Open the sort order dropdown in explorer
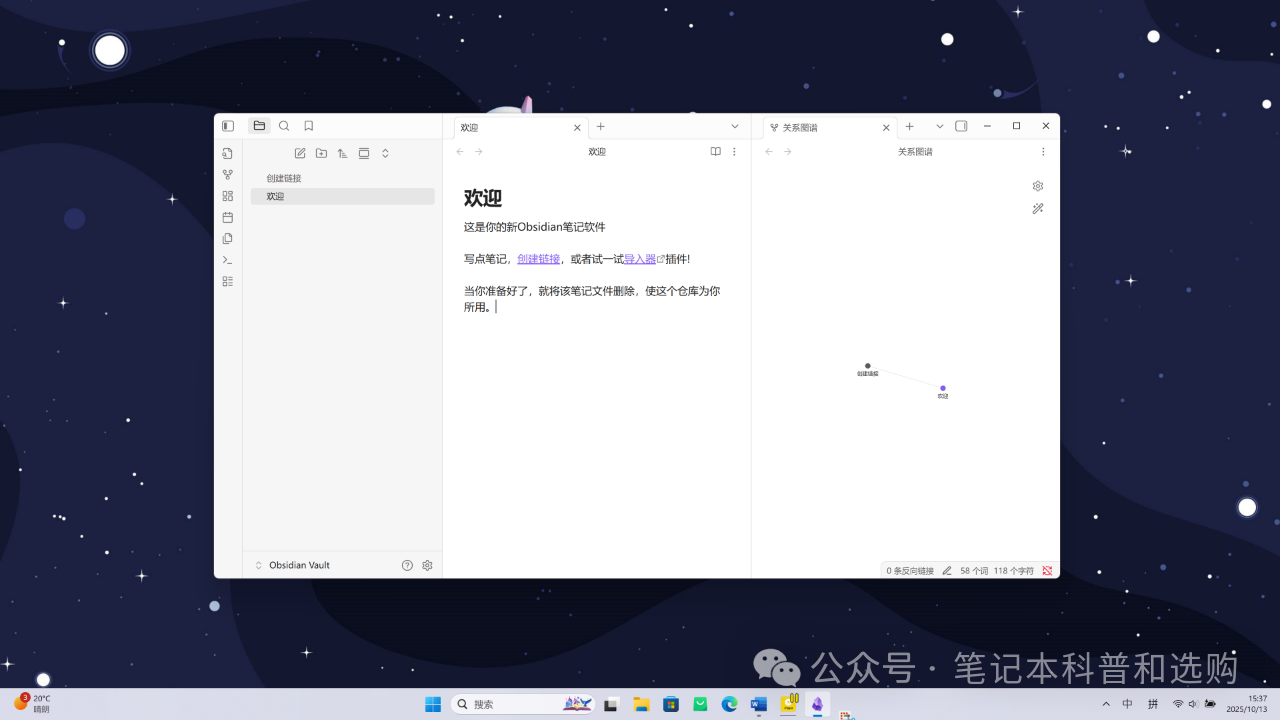The image size is (1280, 720). (342, 153)
